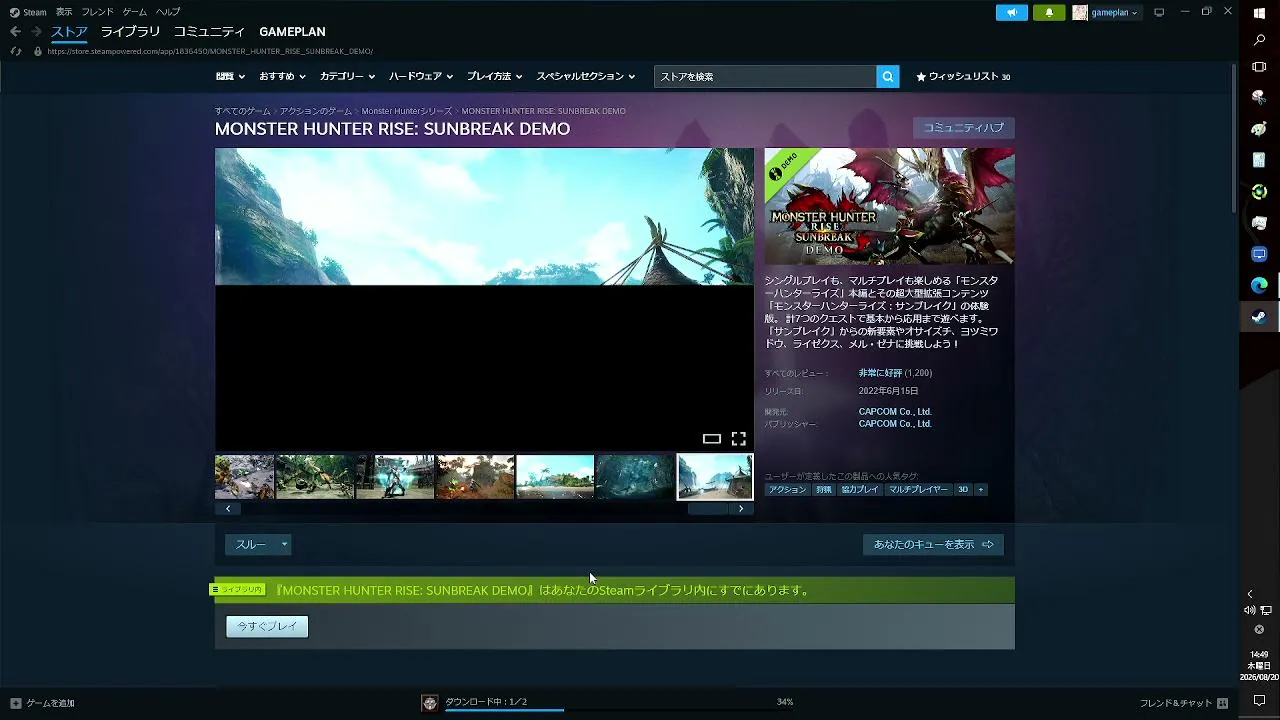Image resolution: width=1280 pixels, height=720 pixels.
Task: Expand the カテゴリー dropdown menu
Action: [347, 76]
